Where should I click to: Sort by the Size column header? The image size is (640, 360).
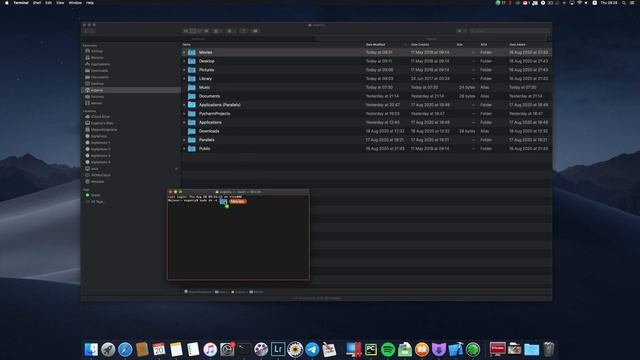coord(460,44)
